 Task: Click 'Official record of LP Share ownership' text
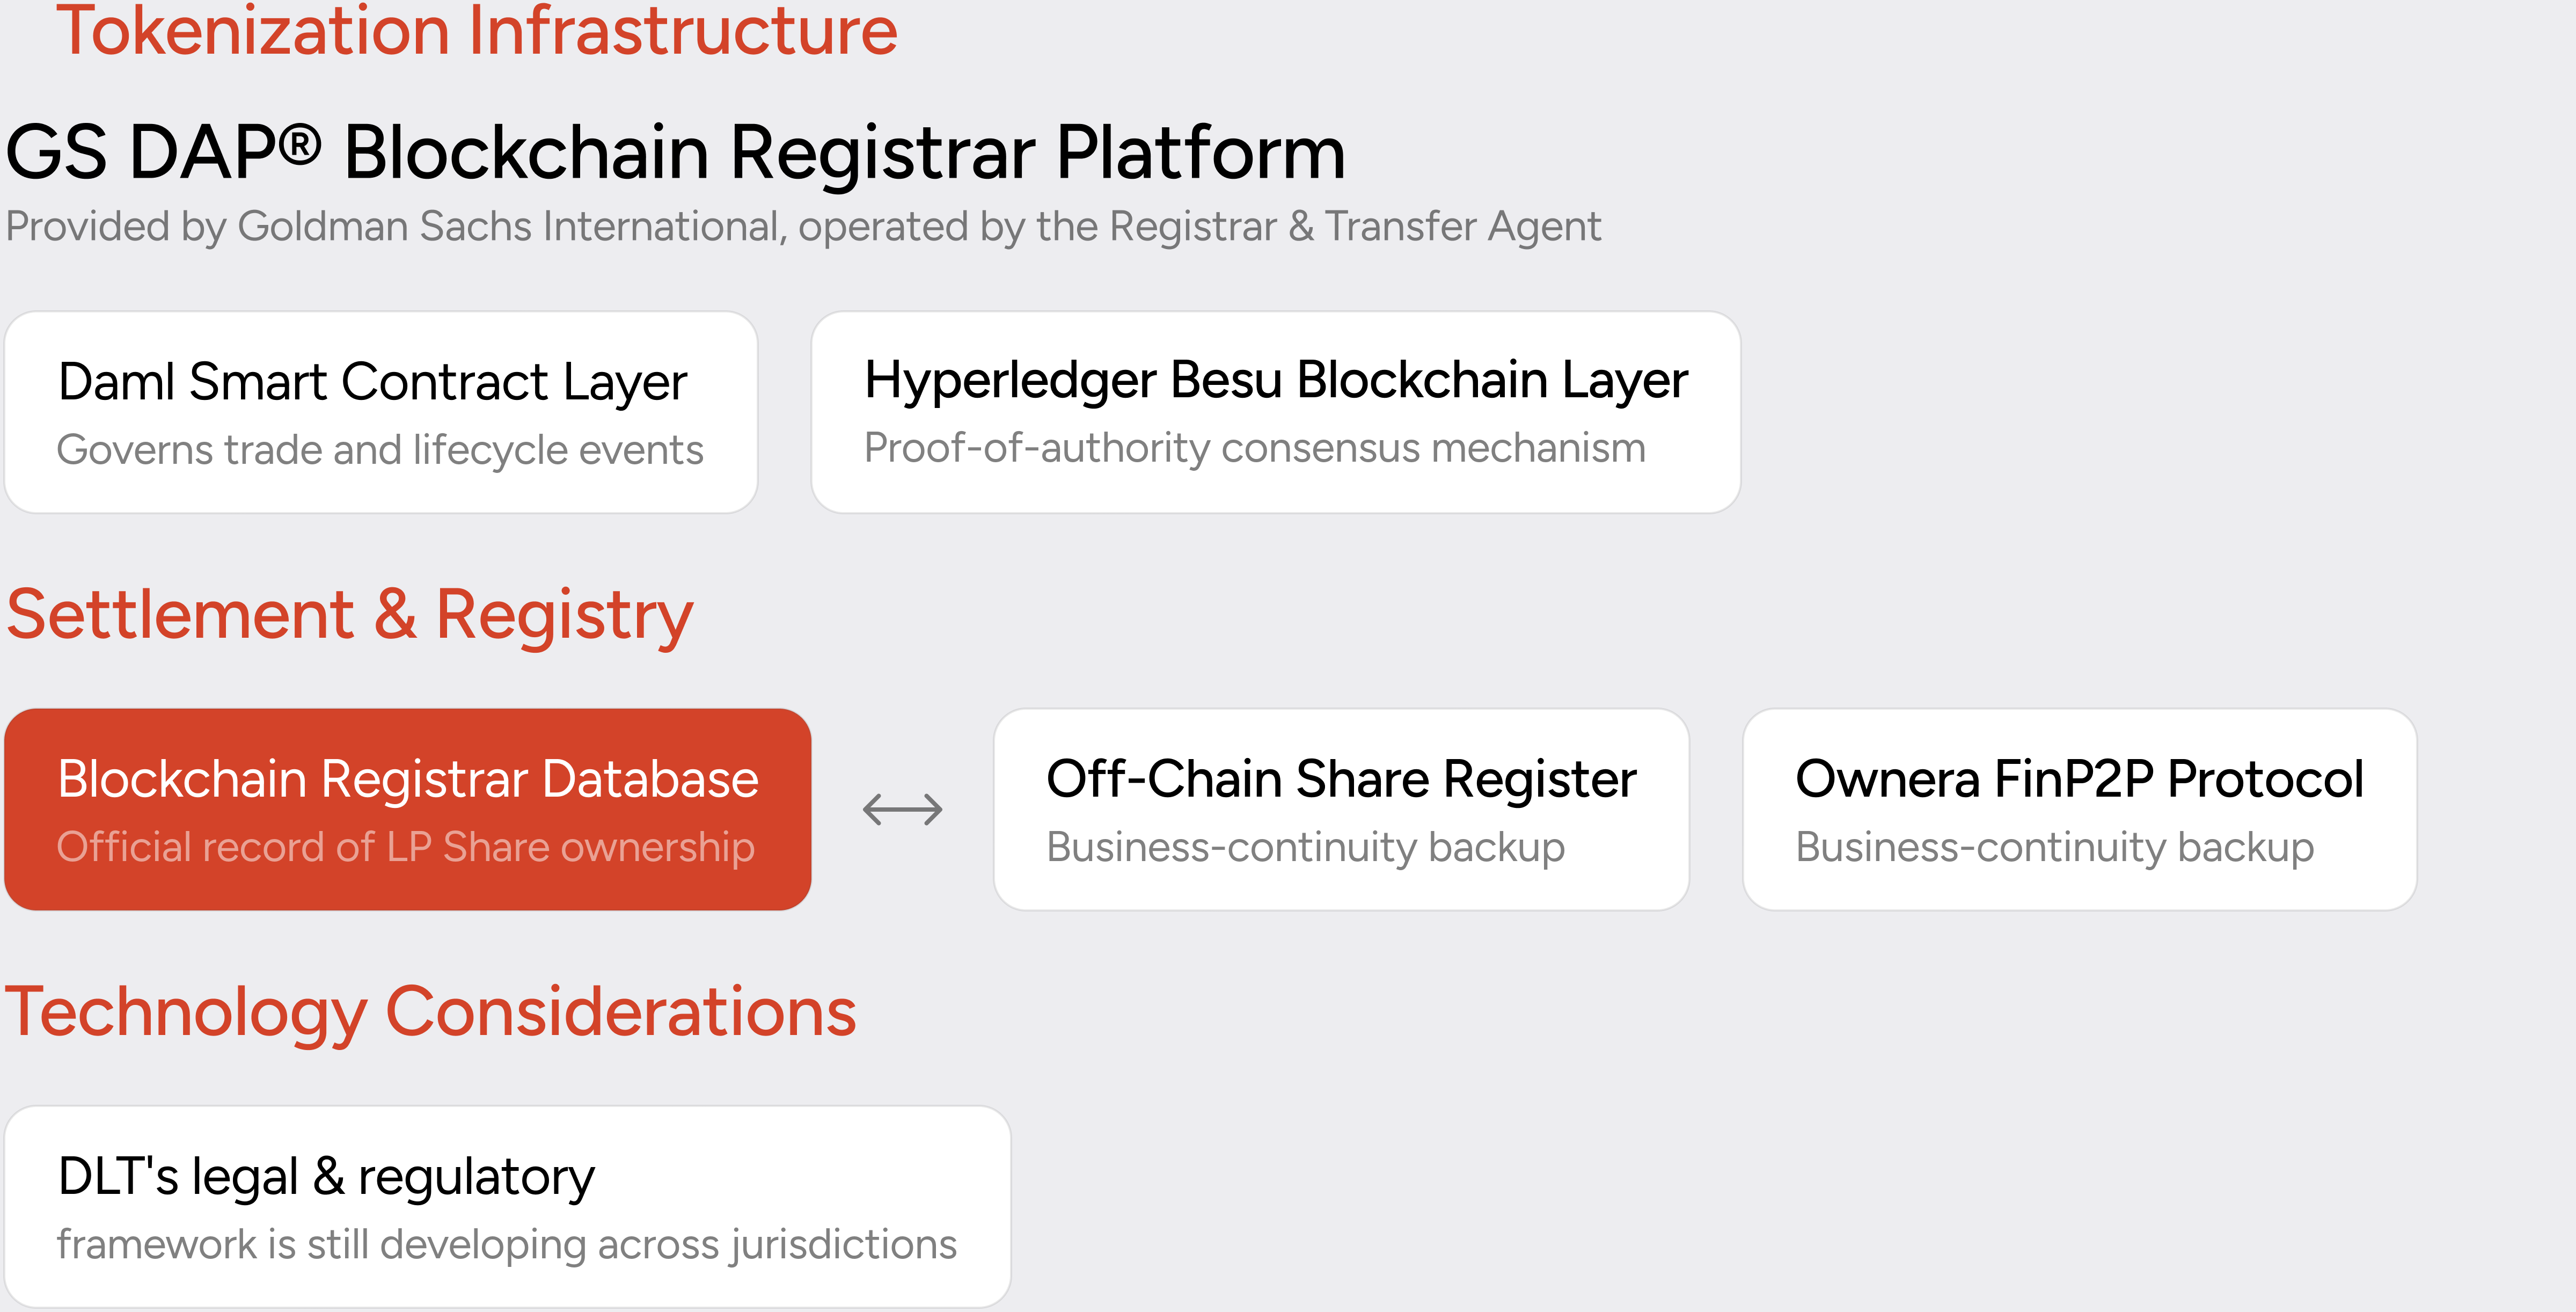[406, 847]
